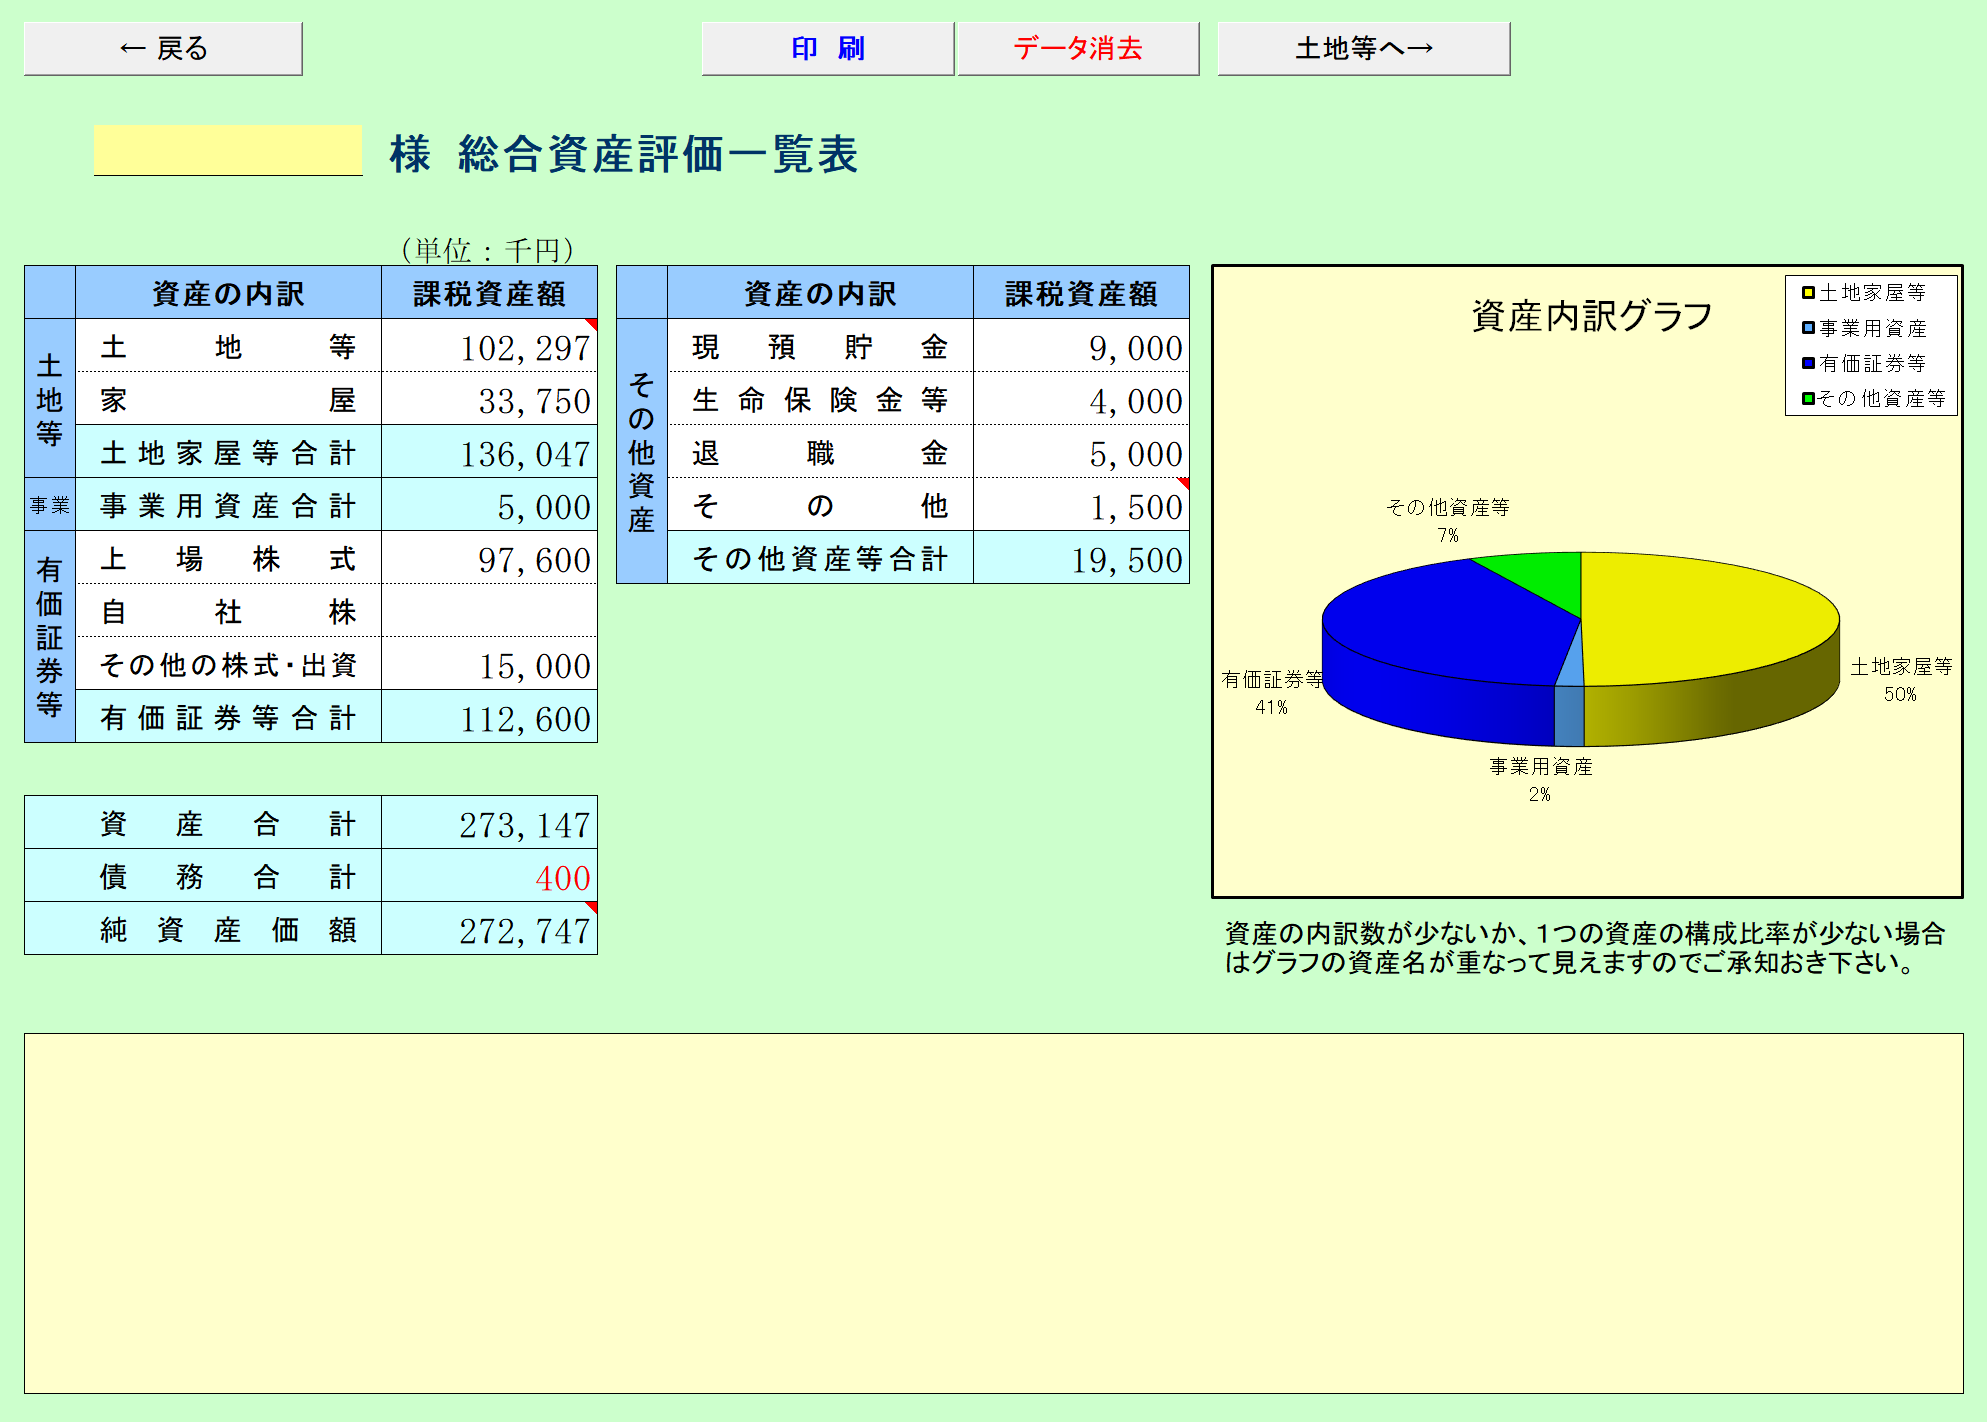Select その他 value 1,500
The height and width of the screenshot is (1422, 1987).
click(1081, 505)
